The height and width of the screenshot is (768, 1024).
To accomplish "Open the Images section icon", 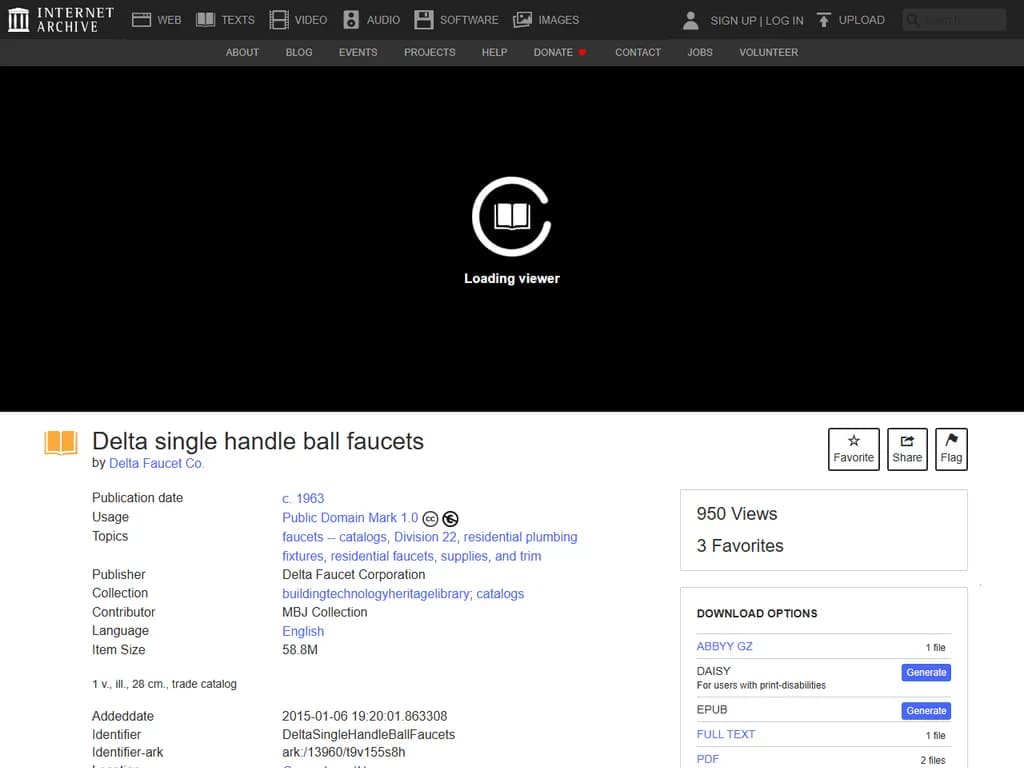I will (522, 20).
